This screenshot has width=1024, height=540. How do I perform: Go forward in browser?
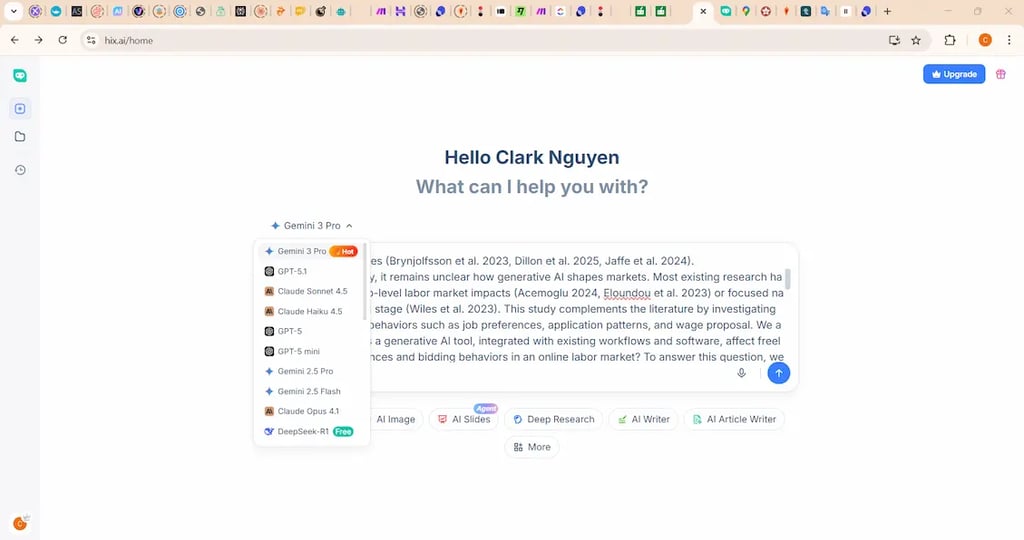pos(39,40)
